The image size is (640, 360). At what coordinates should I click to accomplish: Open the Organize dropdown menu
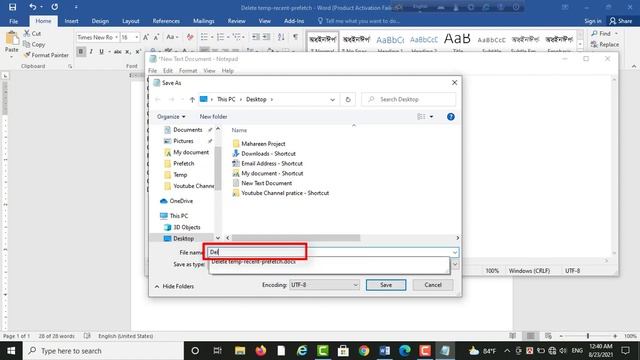[x=171, y=117]
